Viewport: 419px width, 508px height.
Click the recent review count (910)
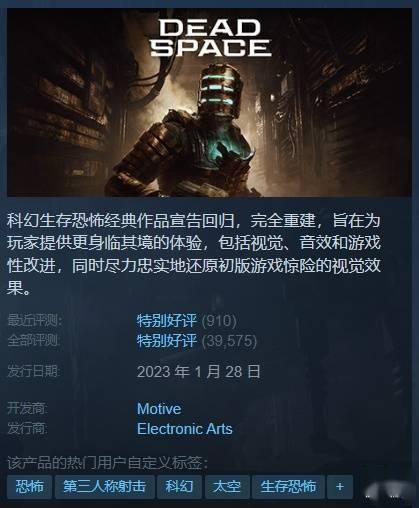[219, 321]
